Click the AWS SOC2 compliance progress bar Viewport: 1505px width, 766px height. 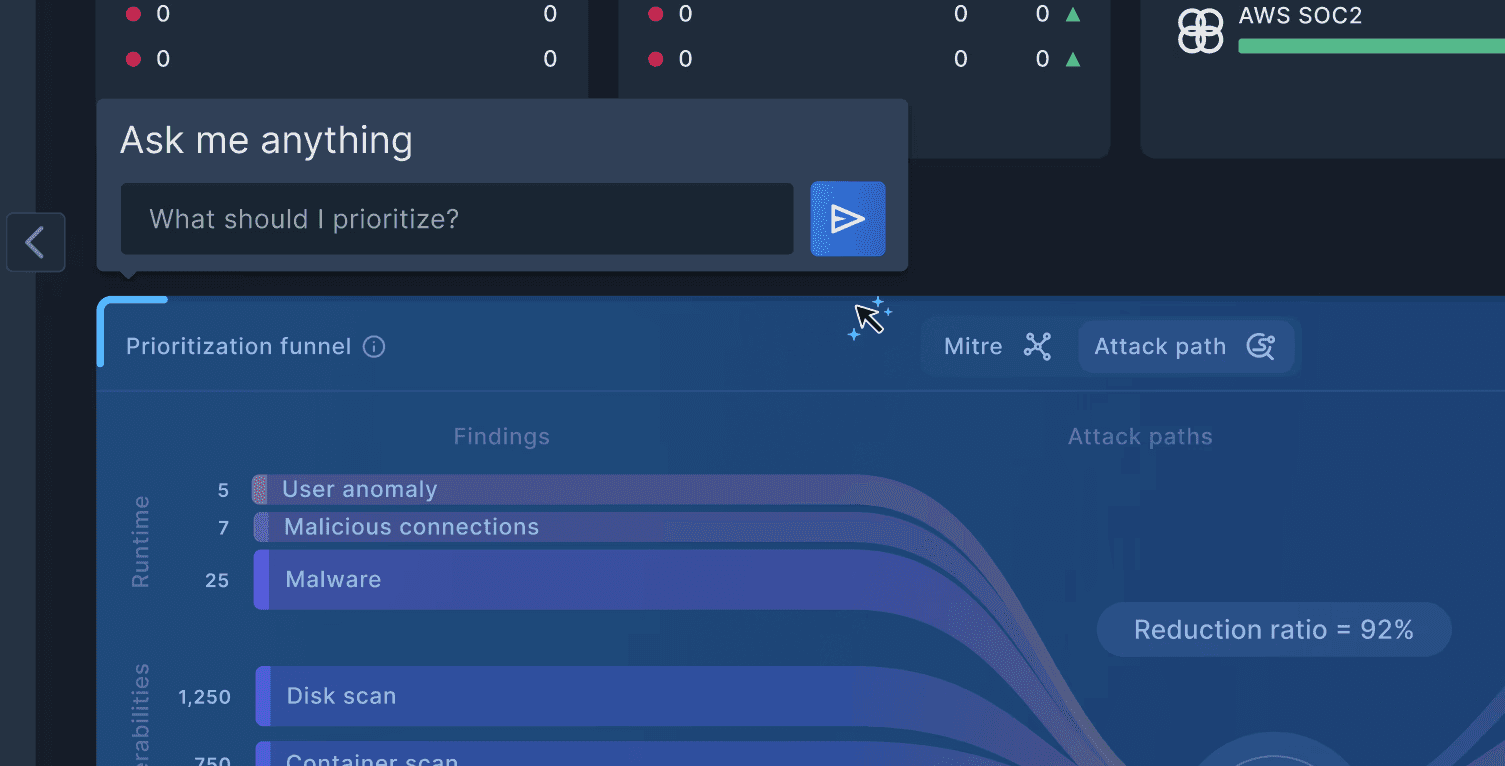[1370, 45]
